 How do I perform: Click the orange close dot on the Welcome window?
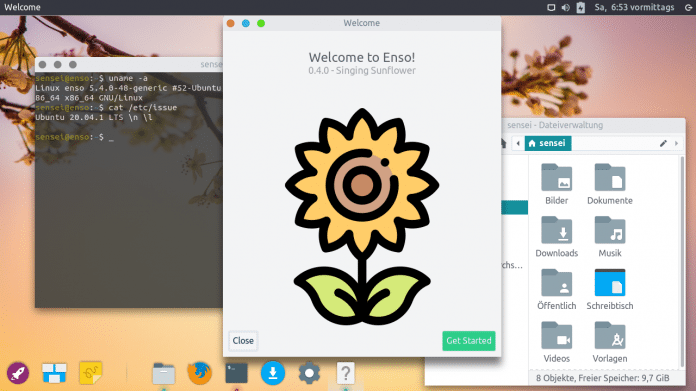(x=230, y=23)
